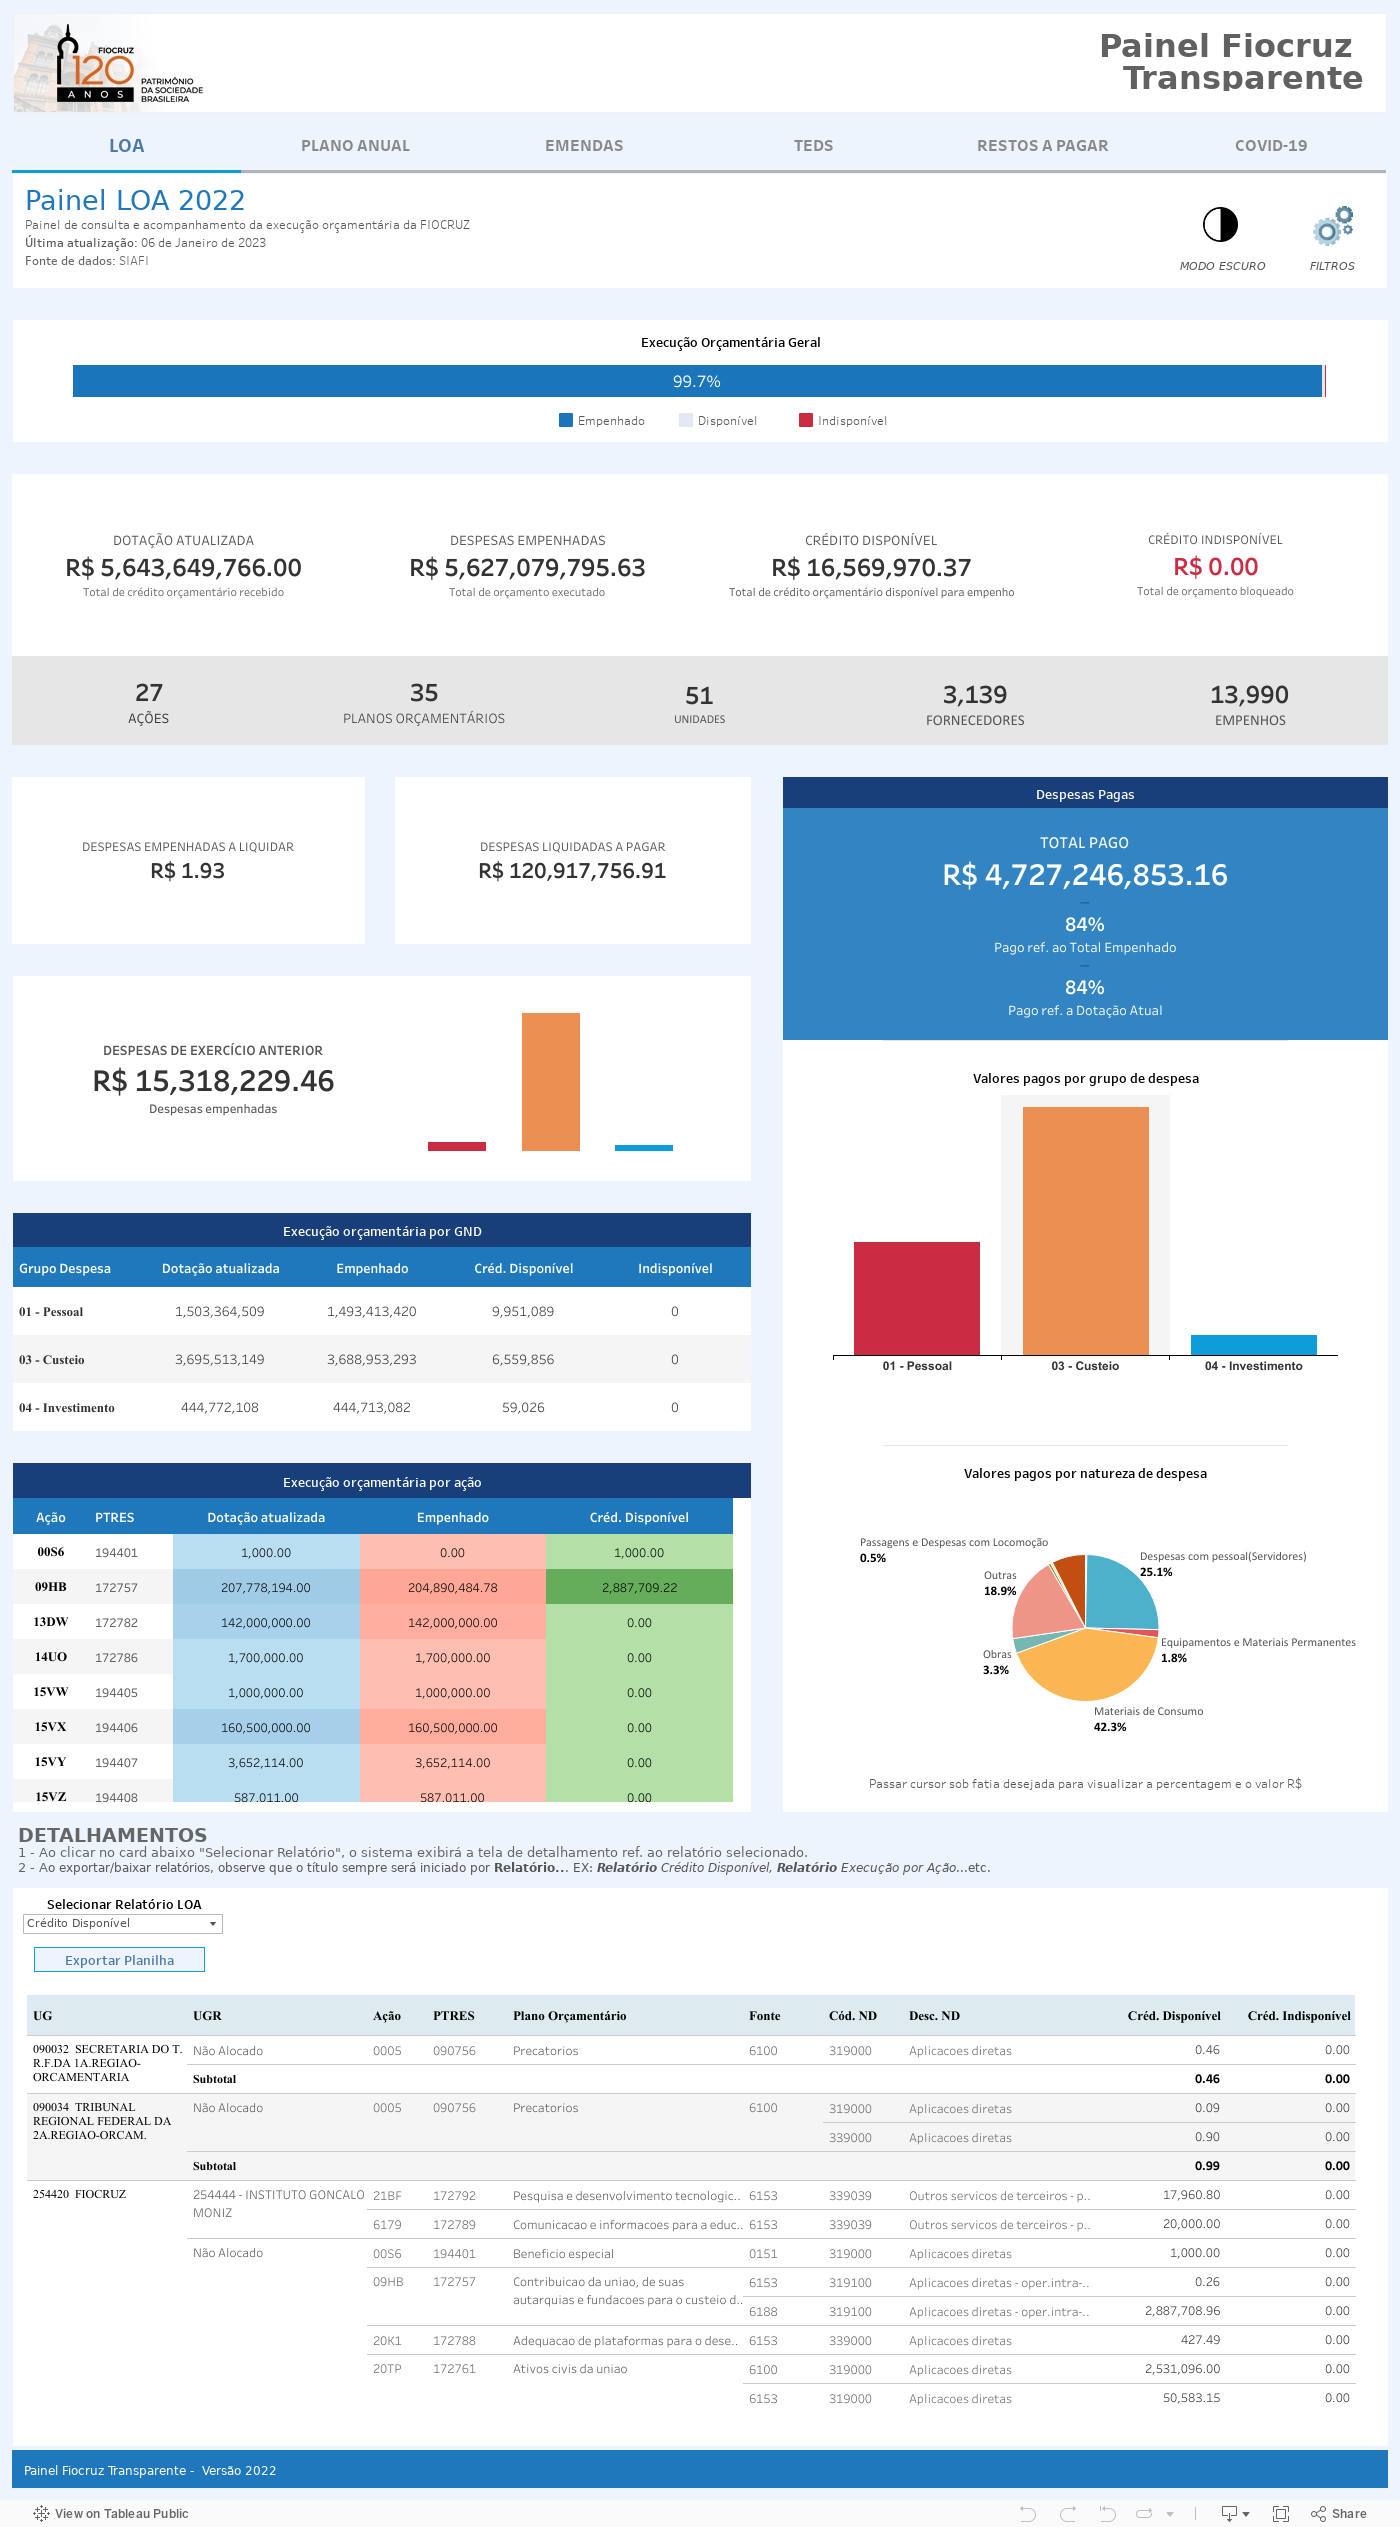Enter full screen mode via toolbar icon
This screenshot has height=2527, width=1400.
point(1281,2513)
